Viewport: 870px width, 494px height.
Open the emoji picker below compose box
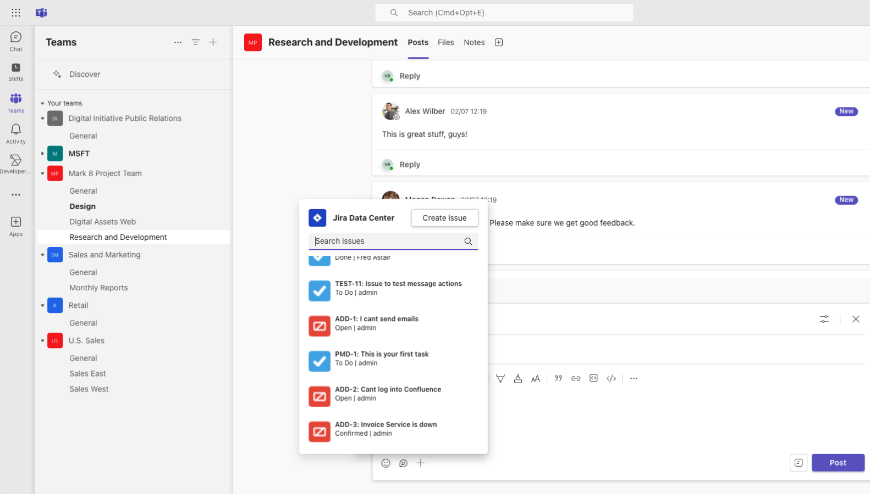coord(386,463)
